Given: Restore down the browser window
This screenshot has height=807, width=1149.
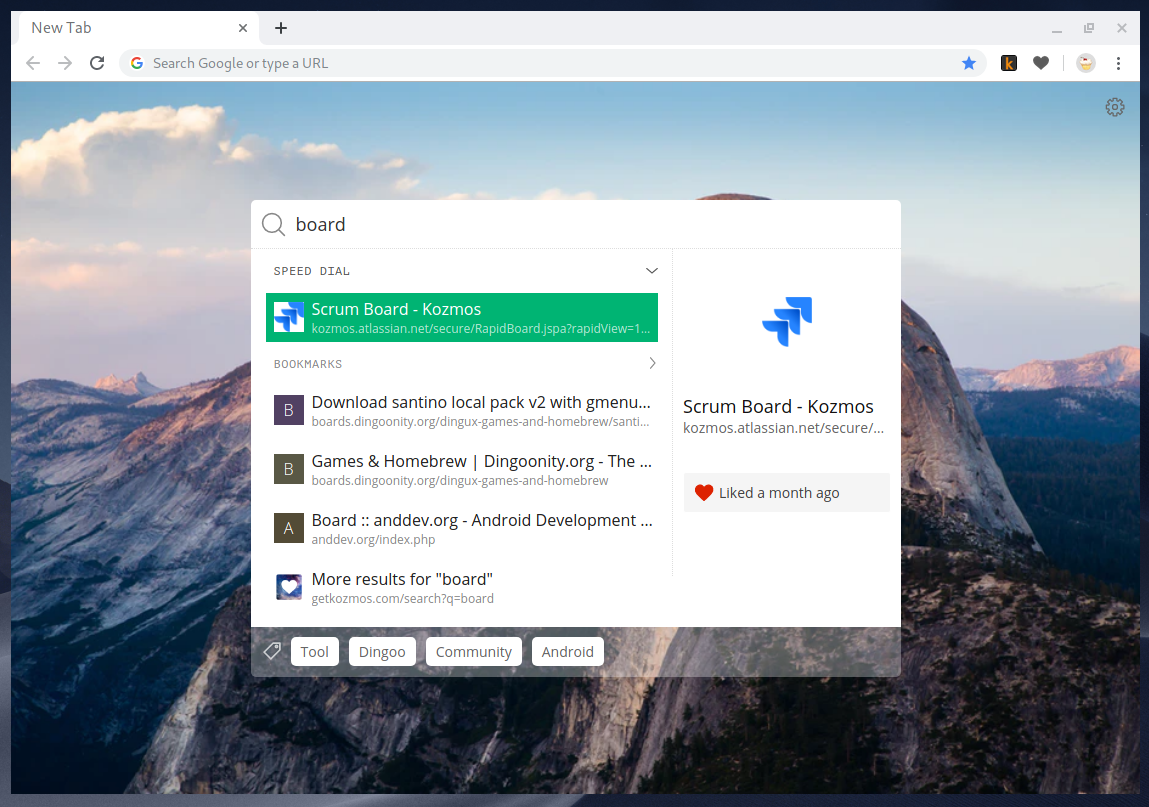Looking at the screenshot, I should tap(1089, 28).
